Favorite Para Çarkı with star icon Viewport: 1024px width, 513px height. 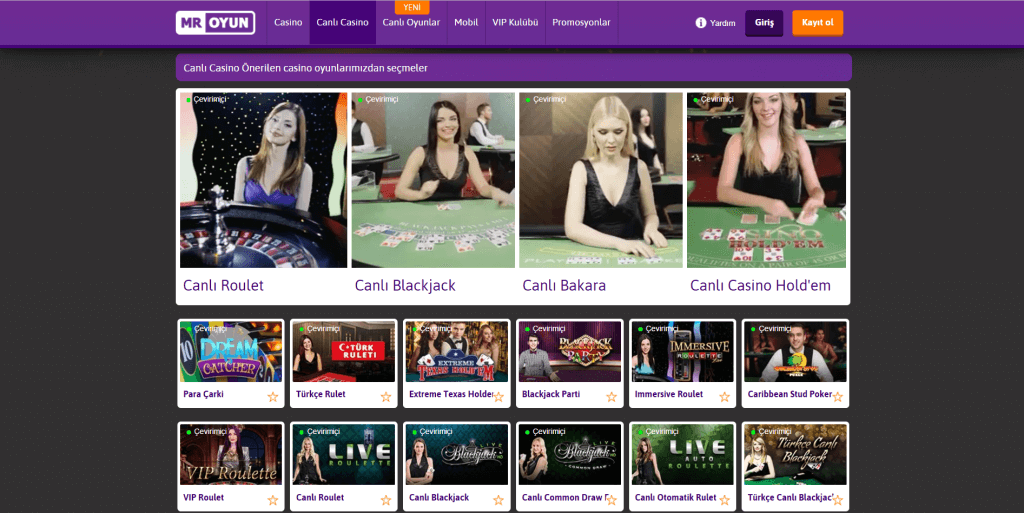(273, 397)
